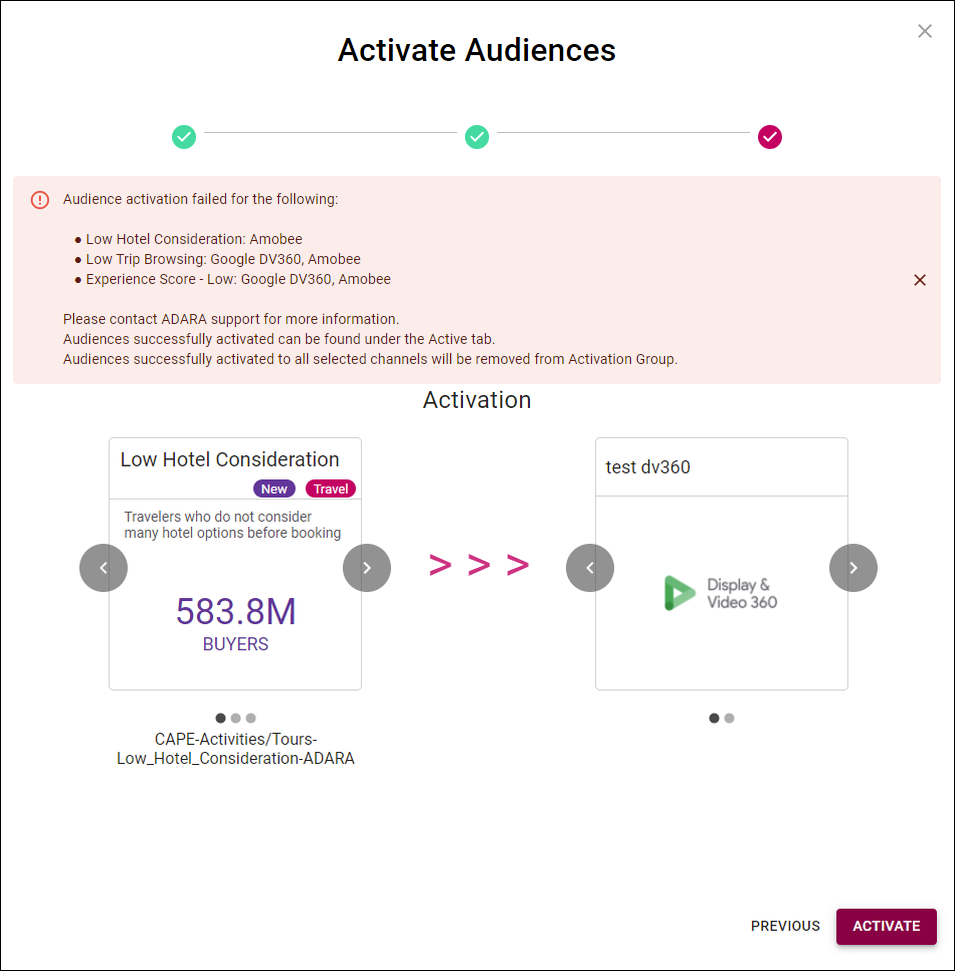This screenshot has height=971, width=955.
Task: Click the Activate Audiences title
Action: pyautogui.click(x=477, y=50)
